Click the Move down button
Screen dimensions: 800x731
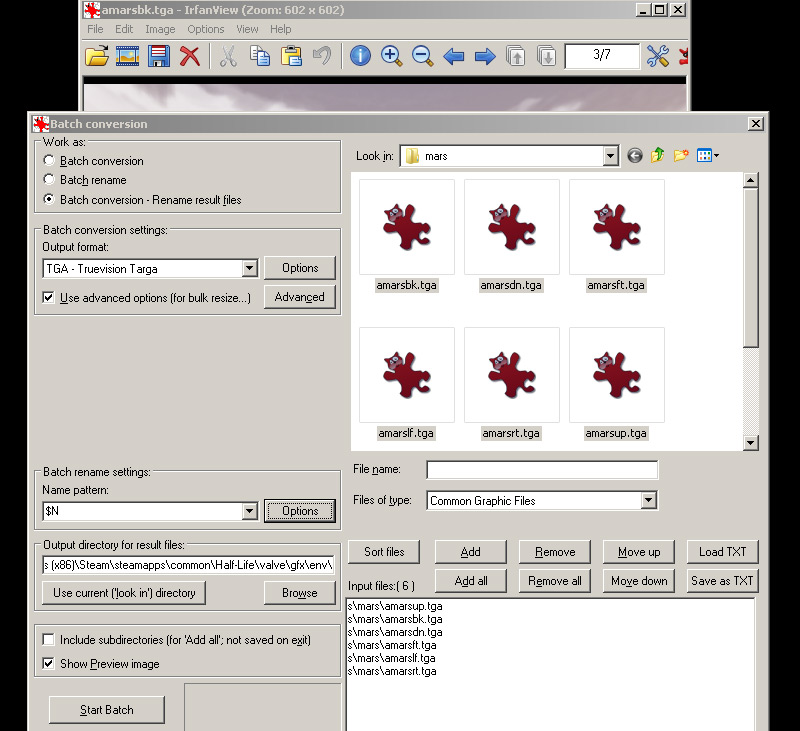[x=639, y=581]
